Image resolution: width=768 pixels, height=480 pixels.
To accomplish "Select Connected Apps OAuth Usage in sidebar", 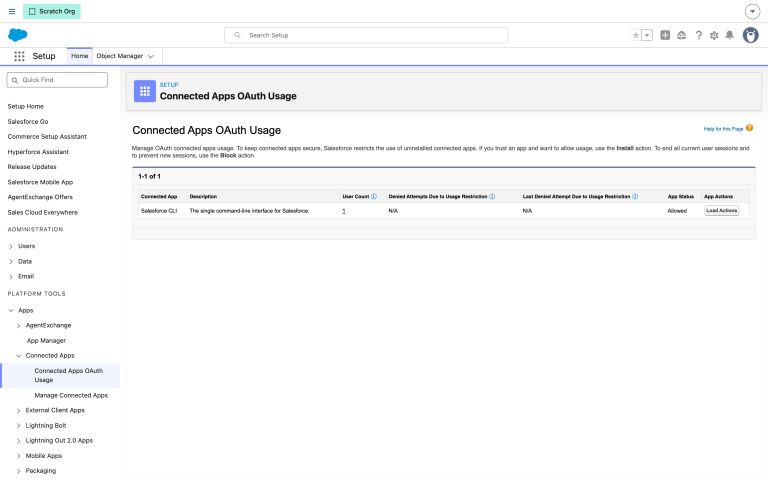I will click(69, 375).
